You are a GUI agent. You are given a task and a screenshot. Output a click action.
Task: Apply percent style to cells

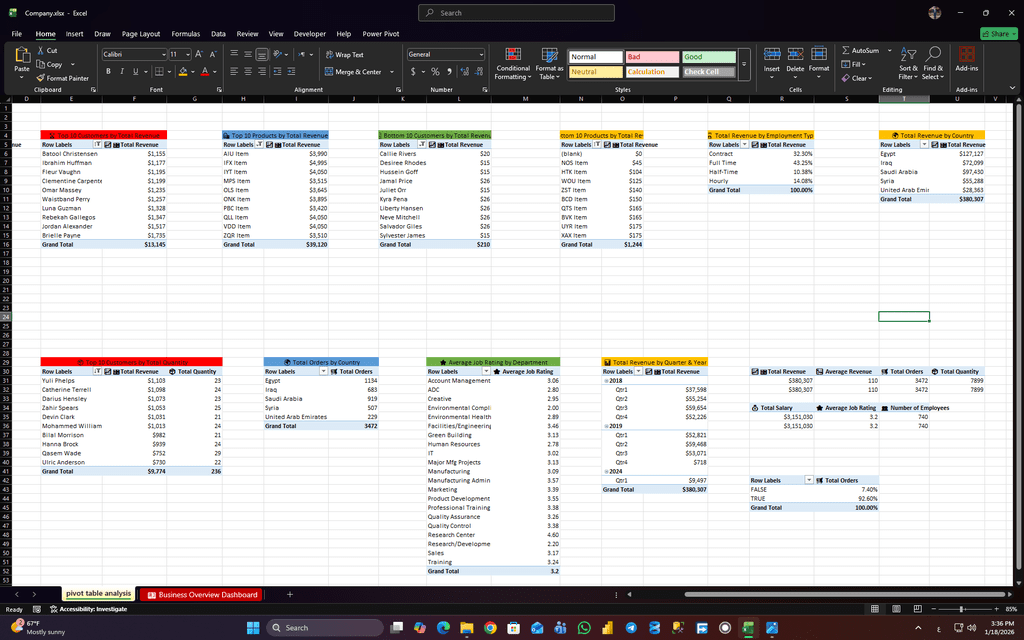(435, 72)
